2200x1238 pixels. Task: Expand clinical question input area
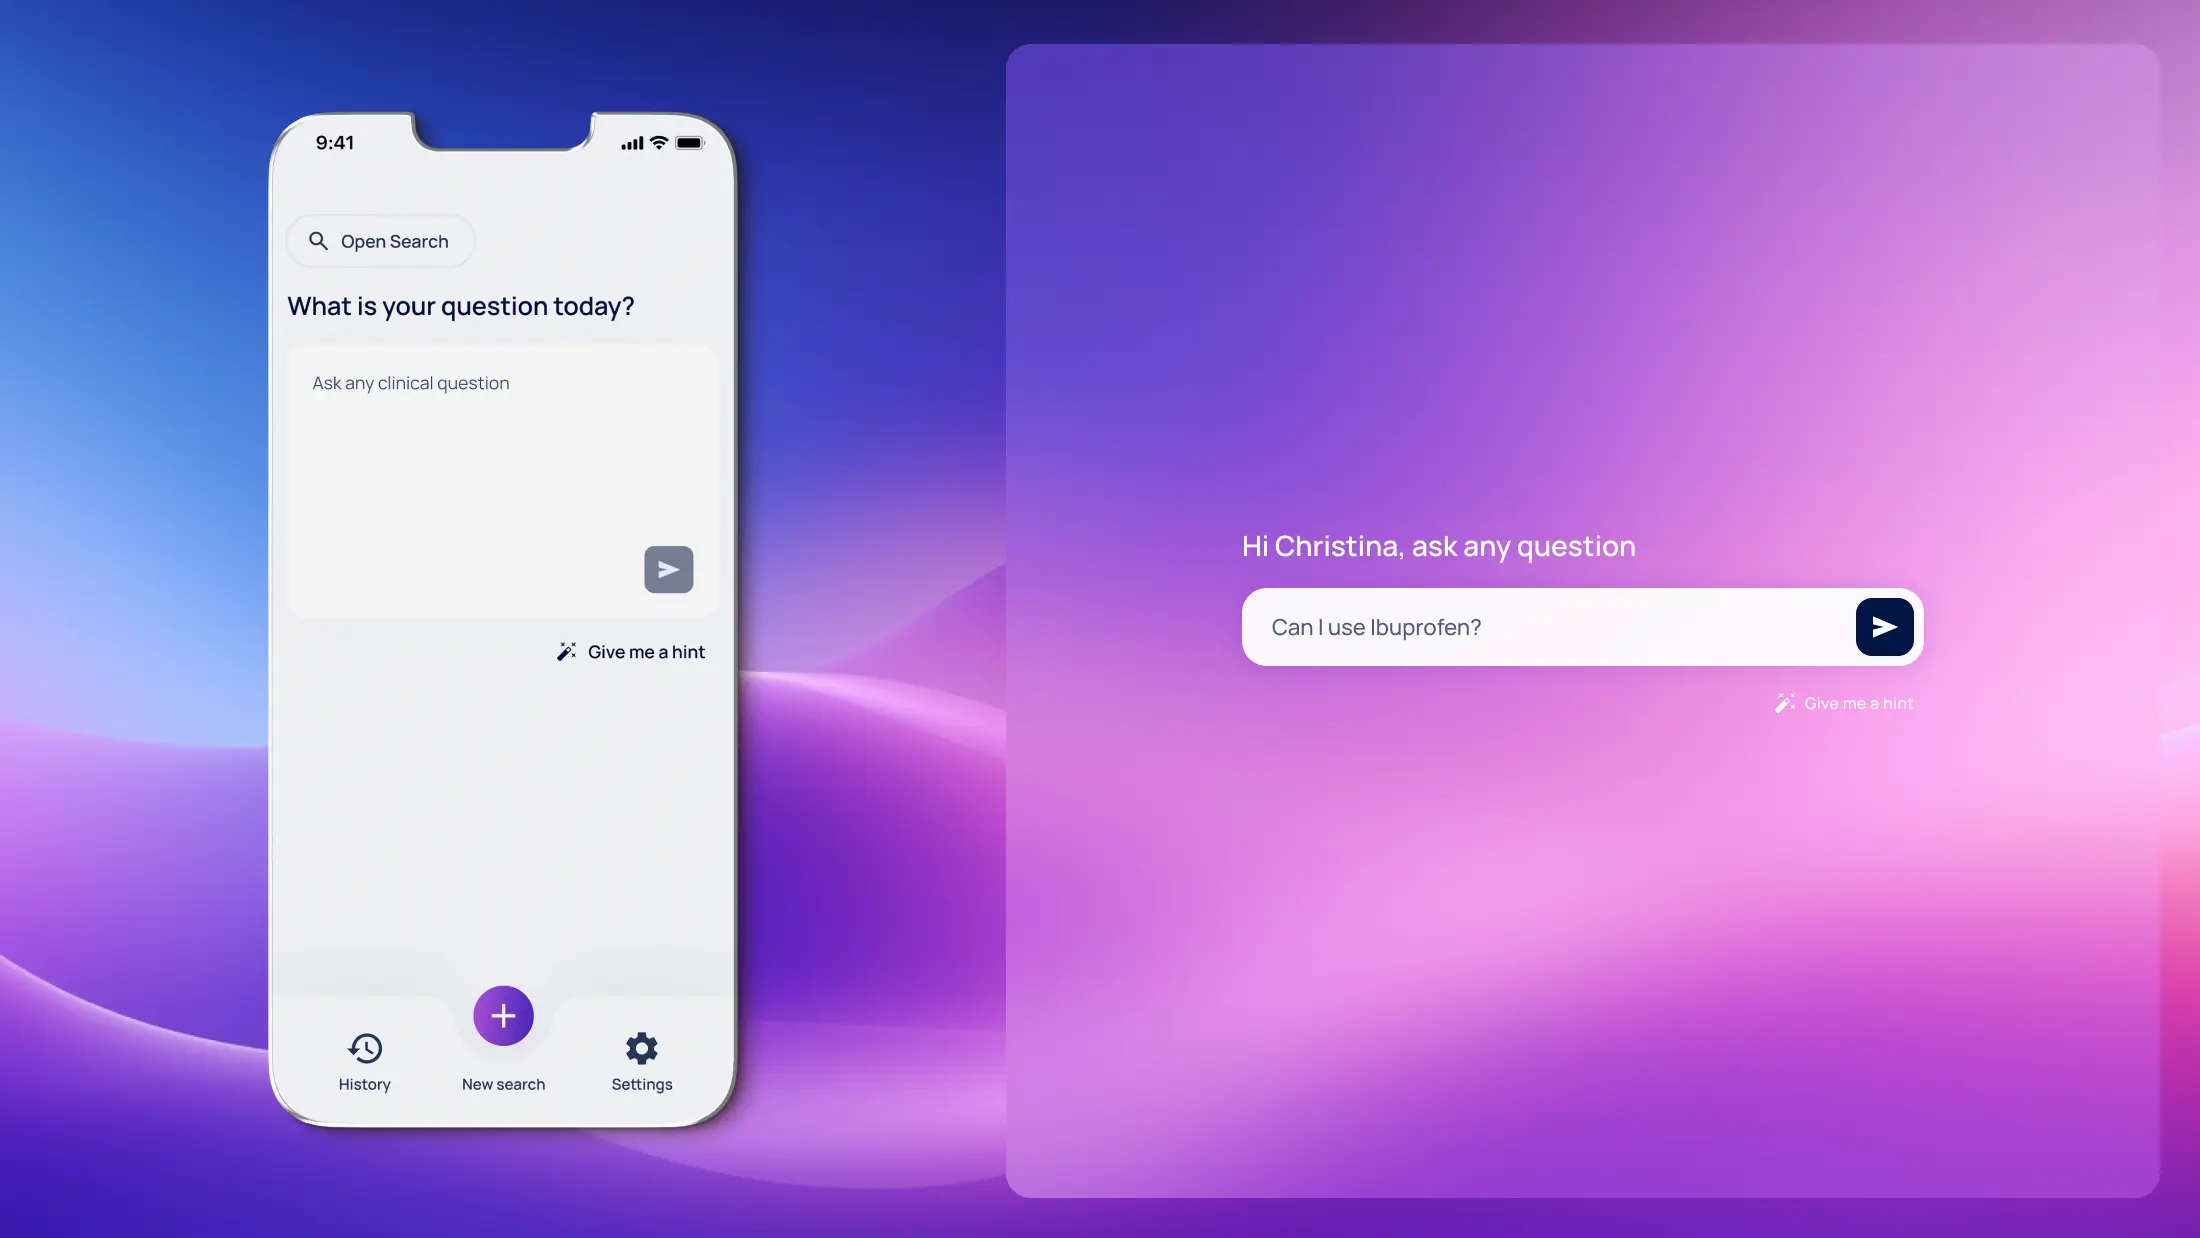click(x=503, y=476)
